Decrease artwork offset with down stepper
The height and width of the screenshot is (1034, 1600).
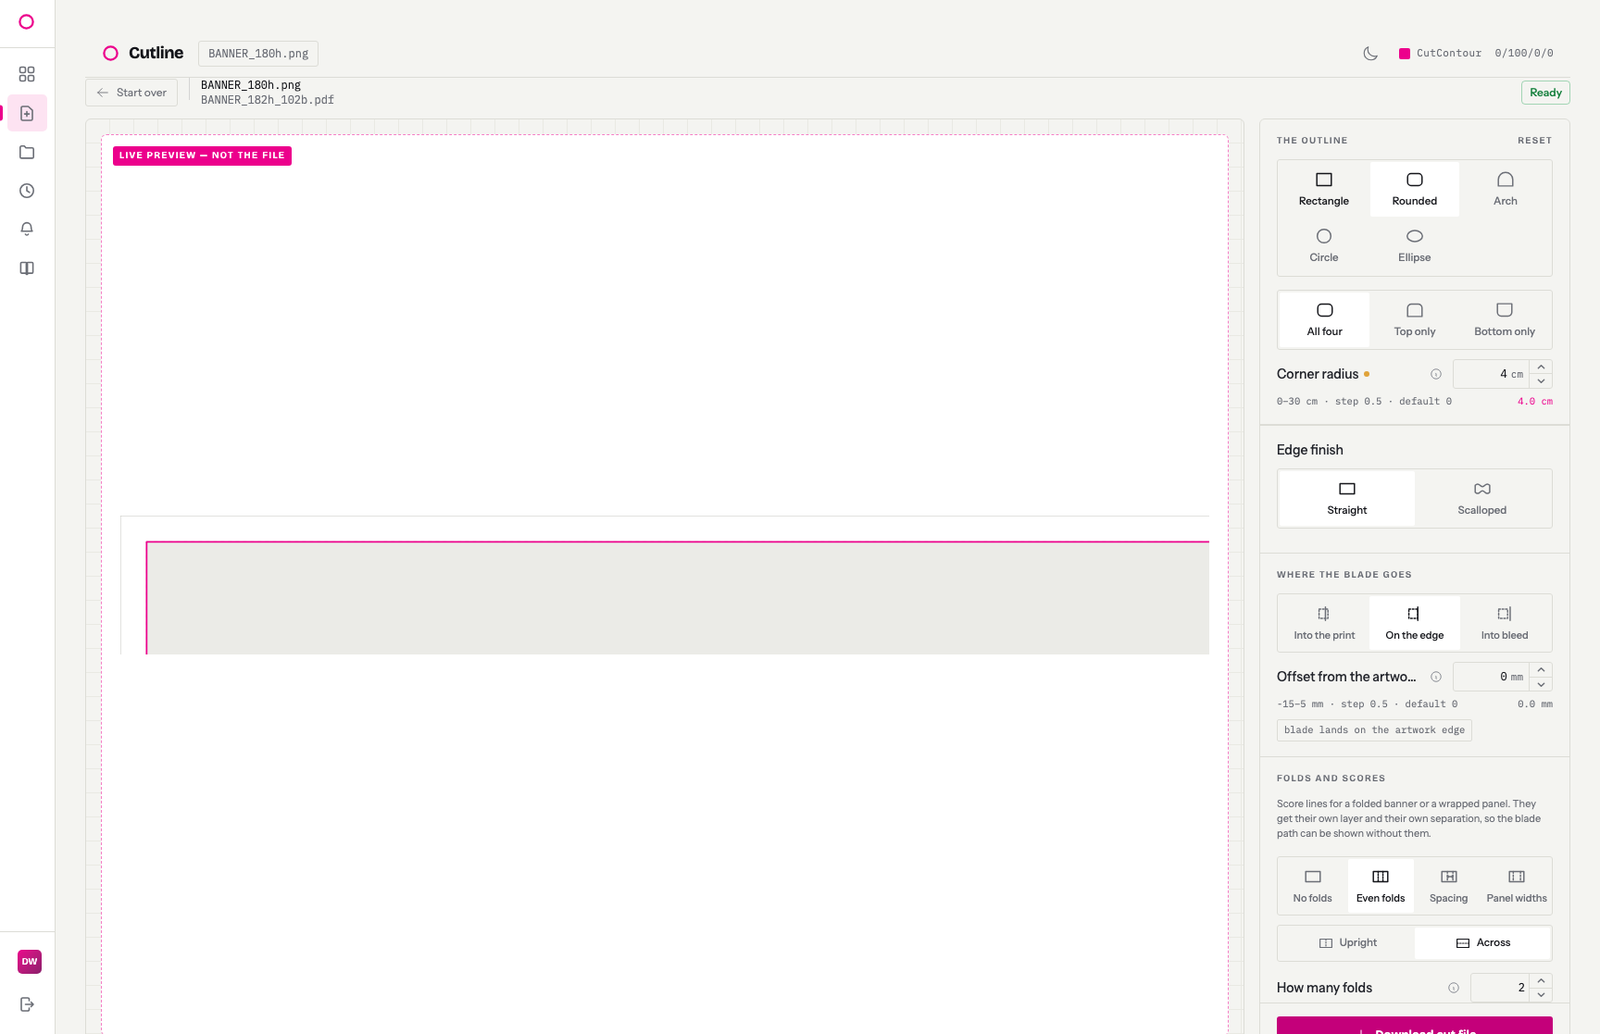[x=1541, y=684]
